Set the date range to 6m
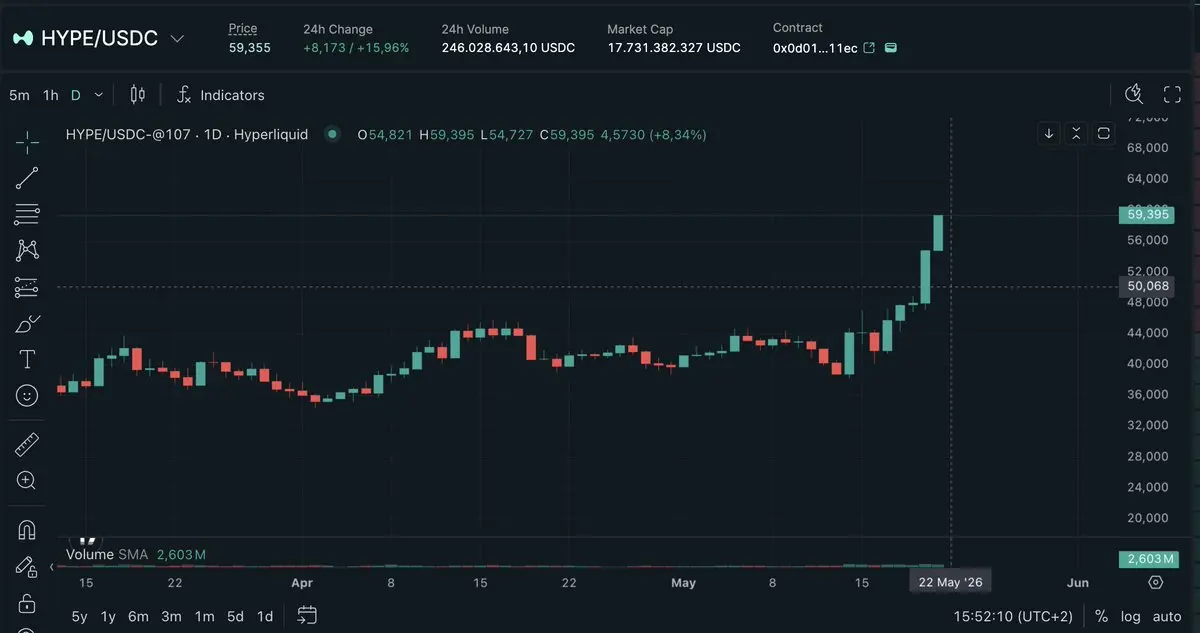Viewport: 1200px width, 633px height. [x=139, y=616]
